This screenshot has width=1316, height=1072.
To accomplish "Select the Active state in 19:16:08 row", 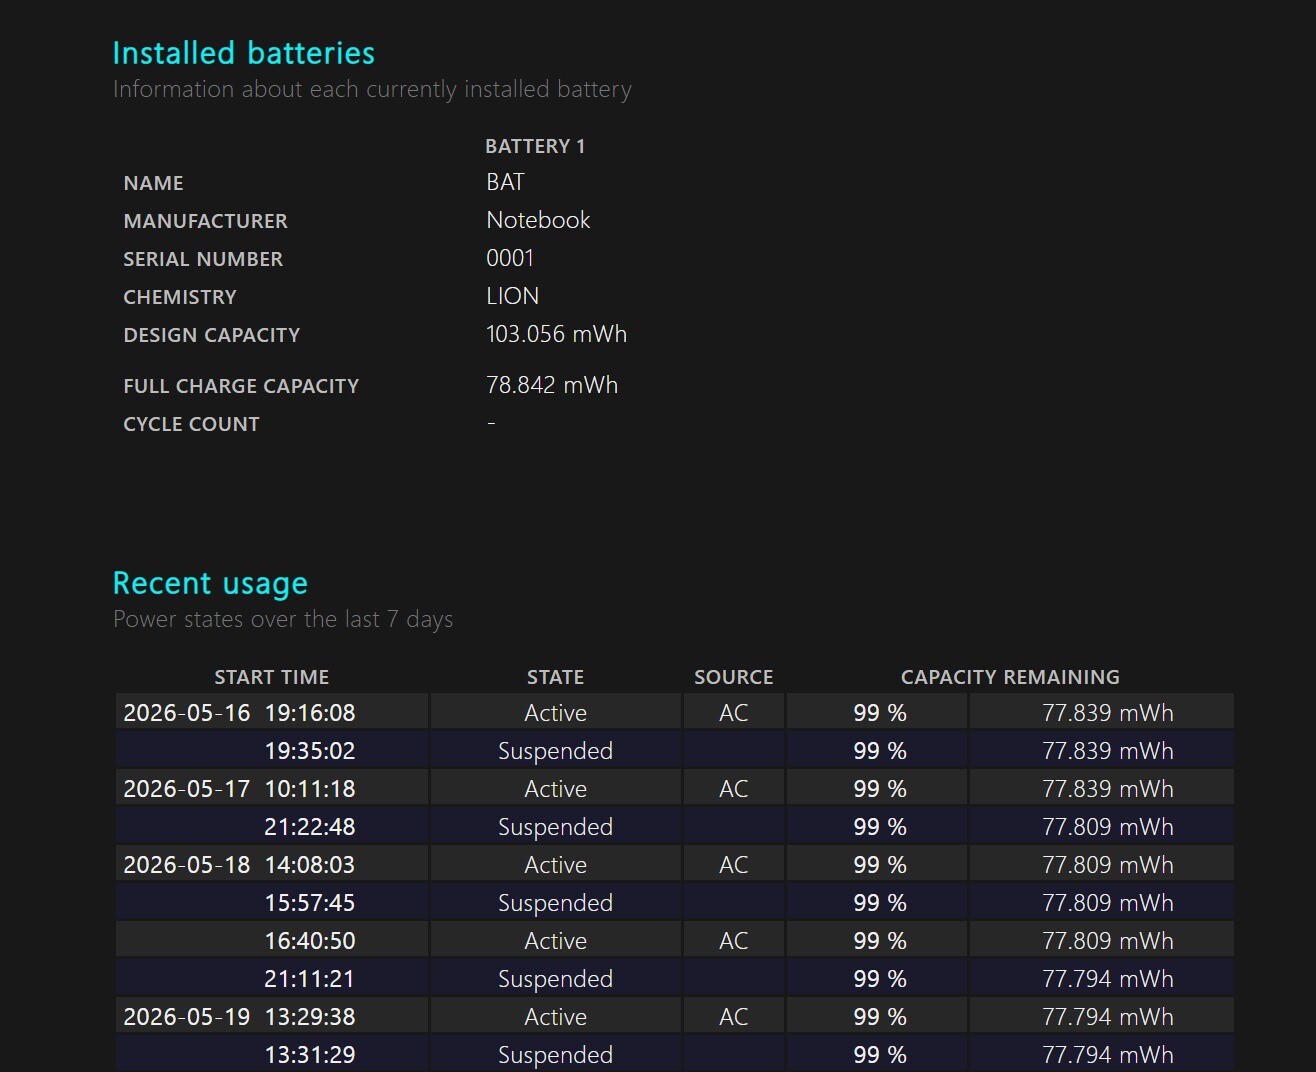I will pyautogui.click(x=556, y=711).
